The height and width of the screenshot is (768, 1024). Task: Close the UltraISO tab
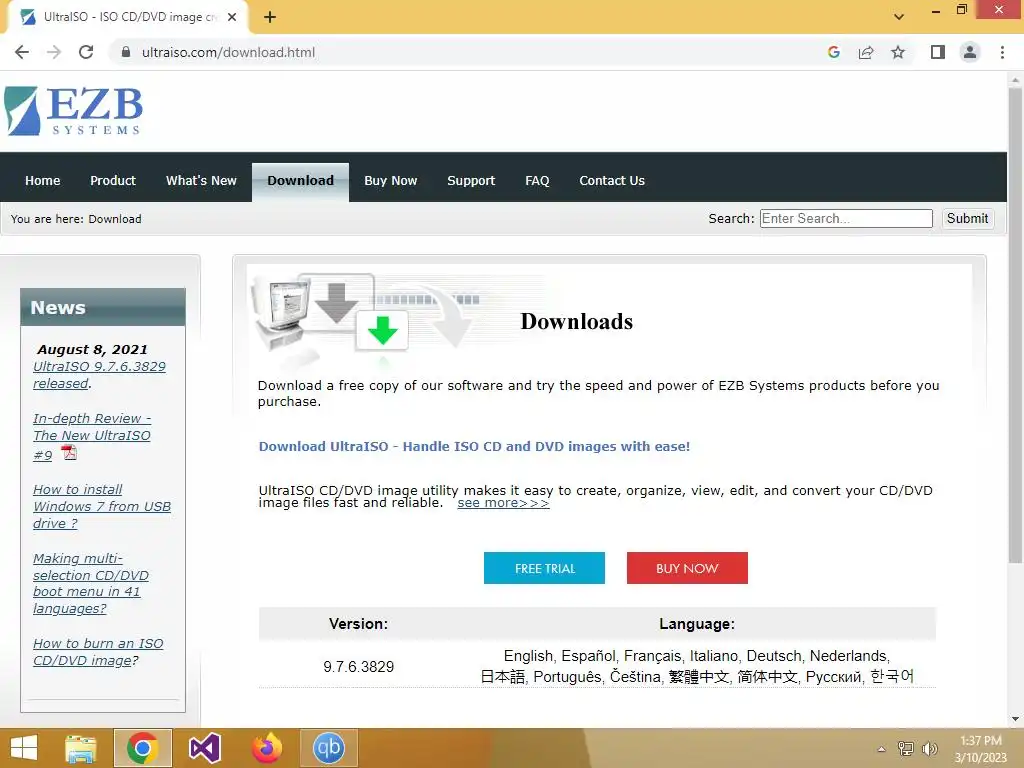coord(232,17)
